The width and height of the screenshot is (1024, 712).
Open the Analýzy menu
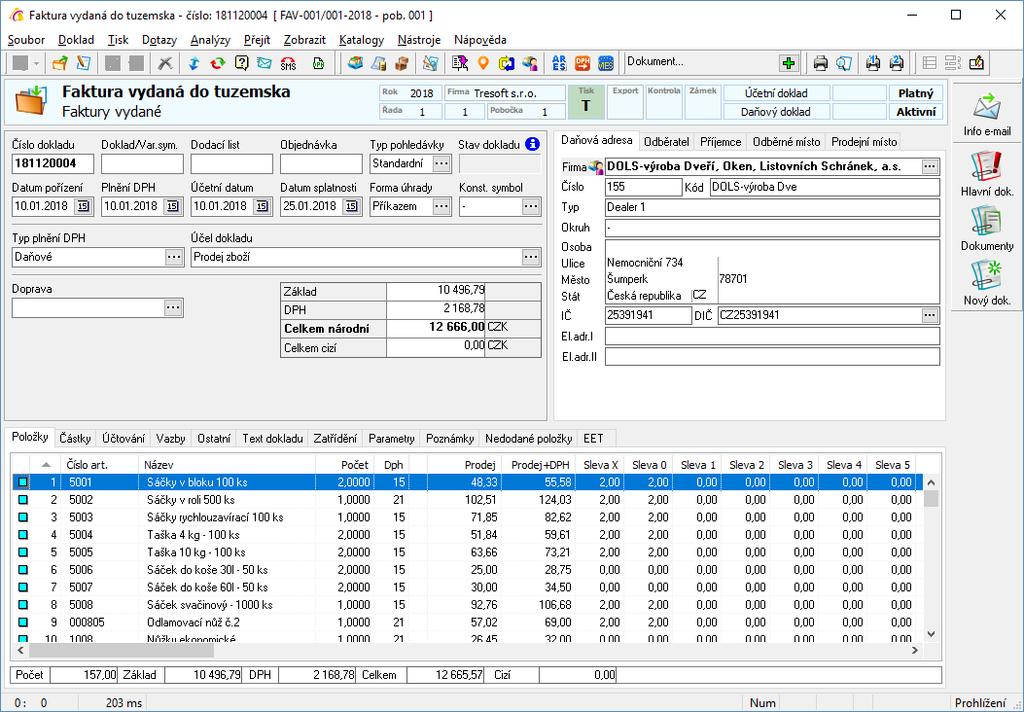(x=210, y=40)
